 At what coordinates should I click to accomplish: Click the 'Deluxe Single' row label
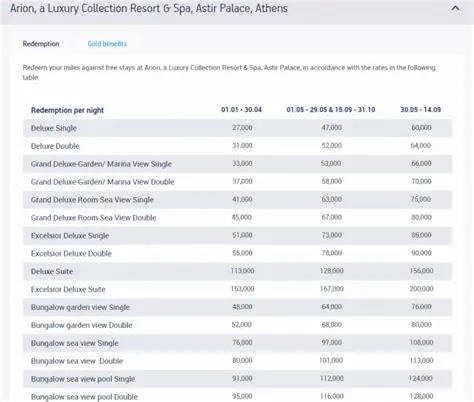tap(54, 128)
